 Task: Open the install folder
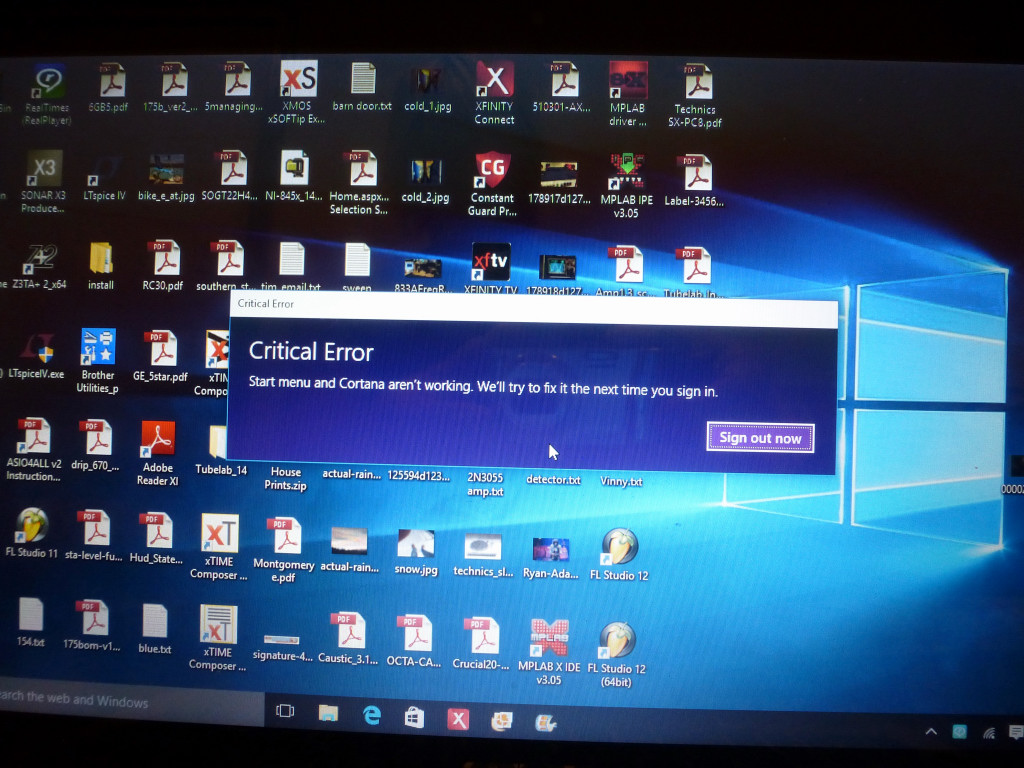[101, 266]
